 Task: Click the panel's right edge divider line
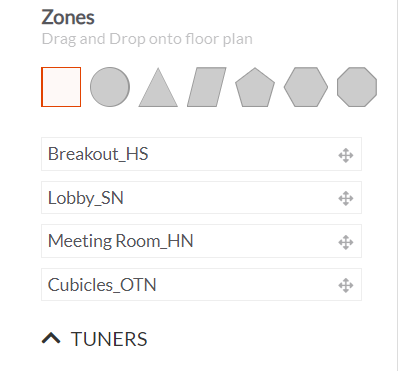click(398, 185)
